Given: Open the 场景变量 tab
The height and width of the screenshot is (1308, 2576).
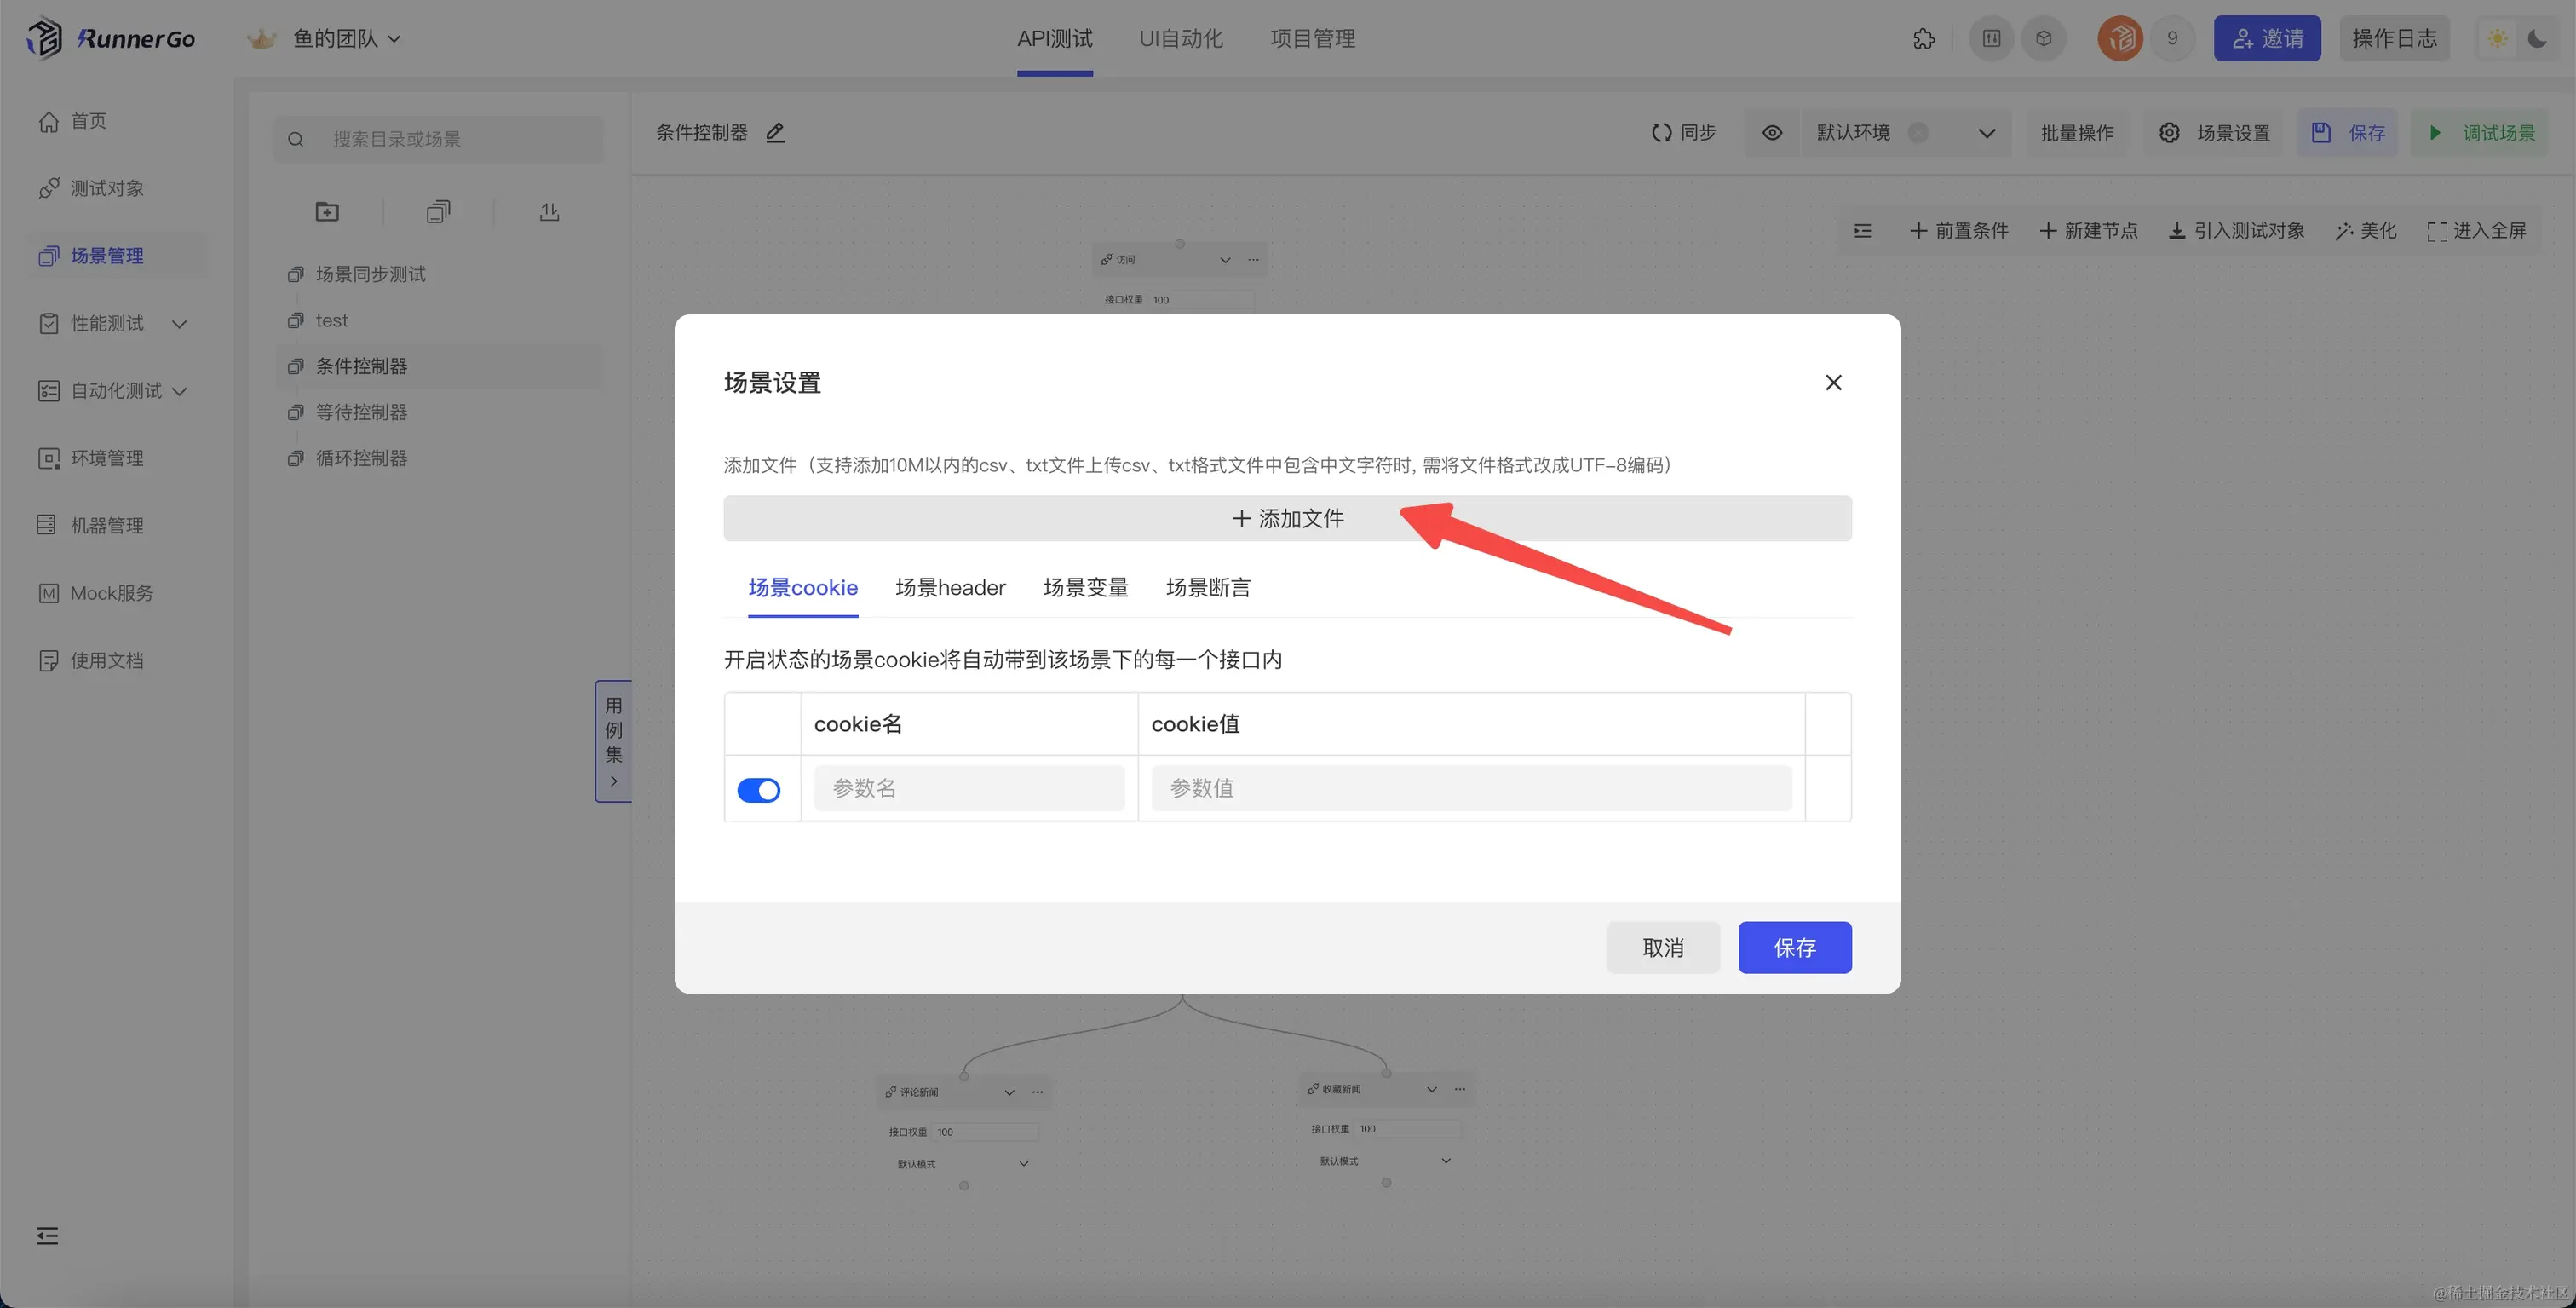Looking at the screenshot, I should (x=1085, y=588).
